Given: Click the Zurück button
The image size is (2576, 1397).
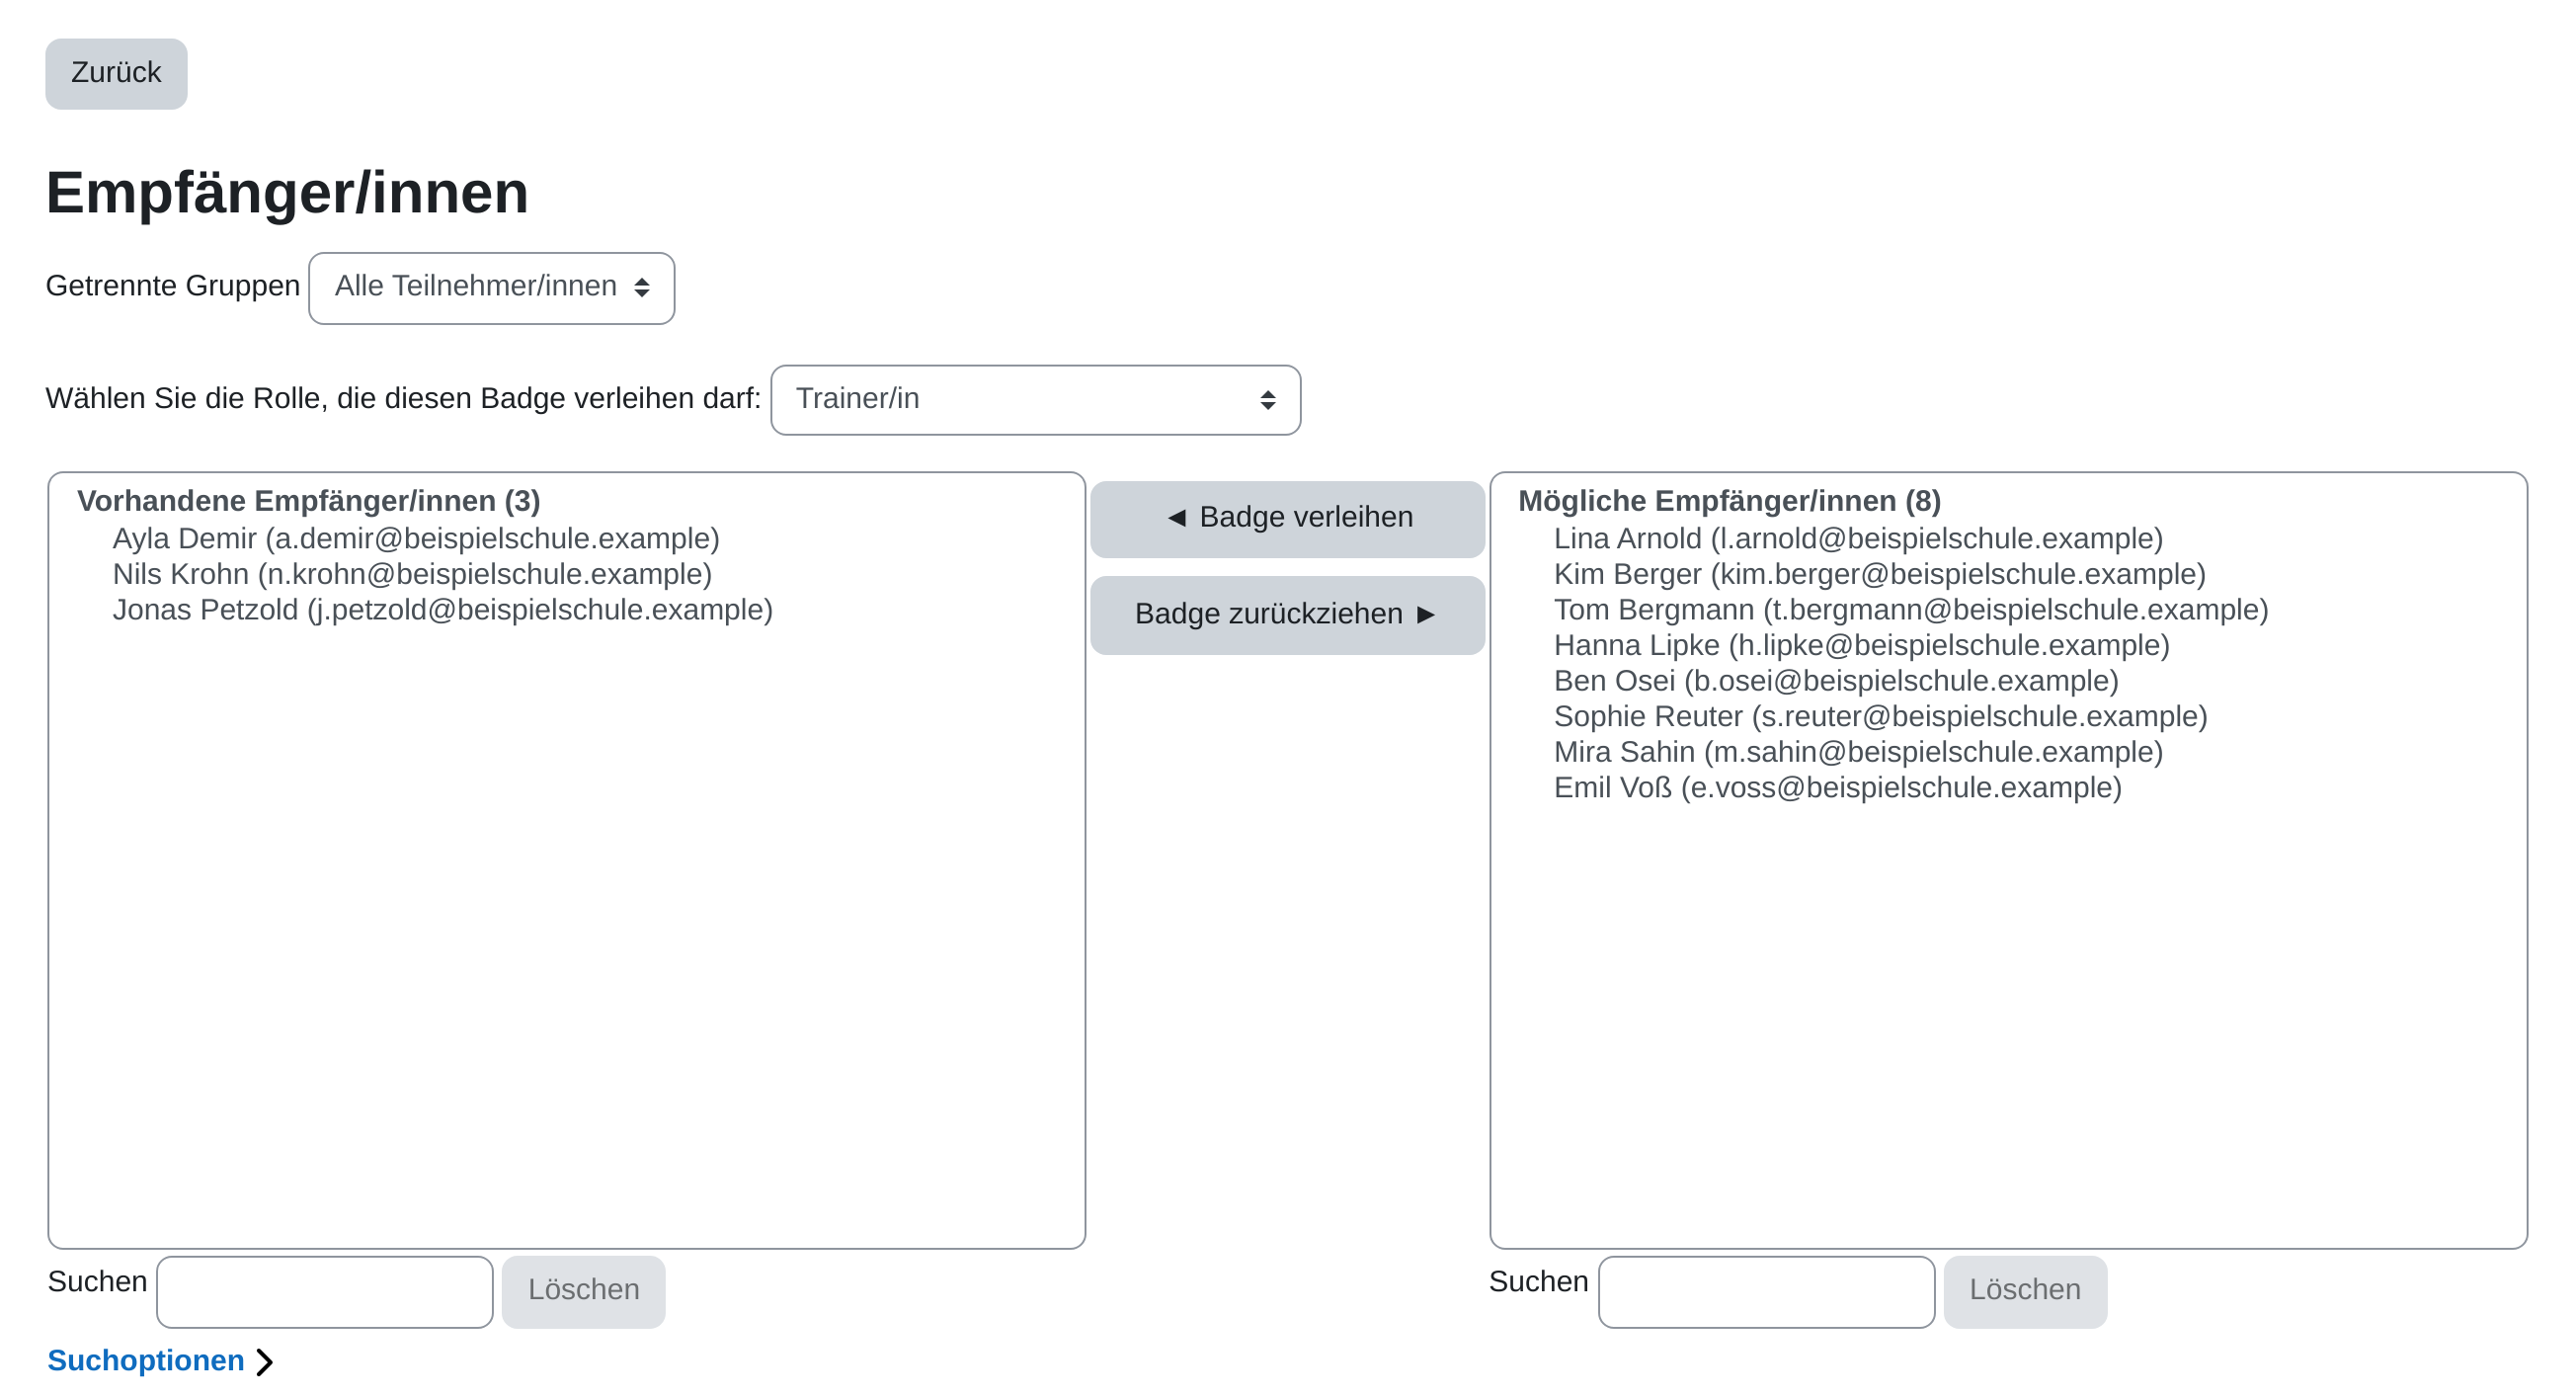Looking at the screenshot, I should 116,73.
